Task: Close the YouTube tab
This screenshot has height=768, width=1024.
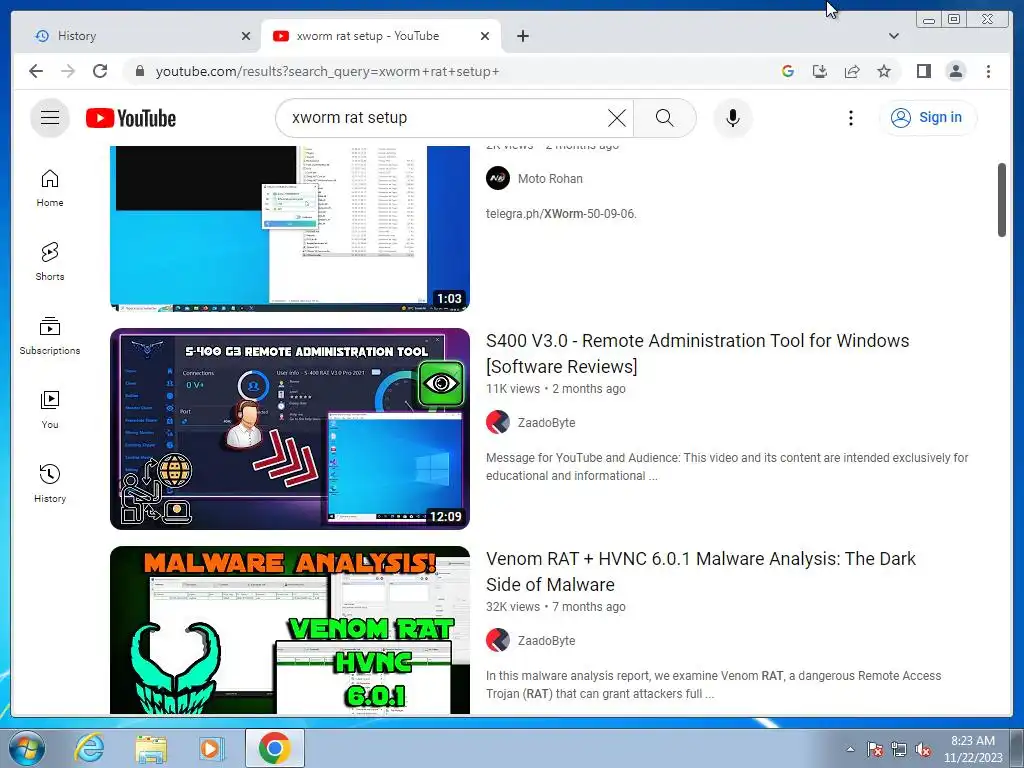Action: [x=485, y=36]
